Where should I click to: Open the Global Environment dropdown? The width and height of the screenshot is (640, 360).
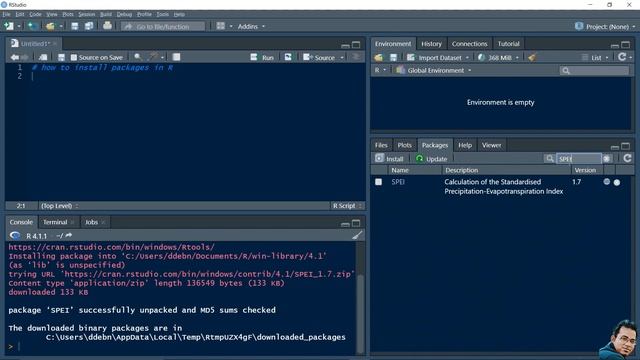point(433,70)
